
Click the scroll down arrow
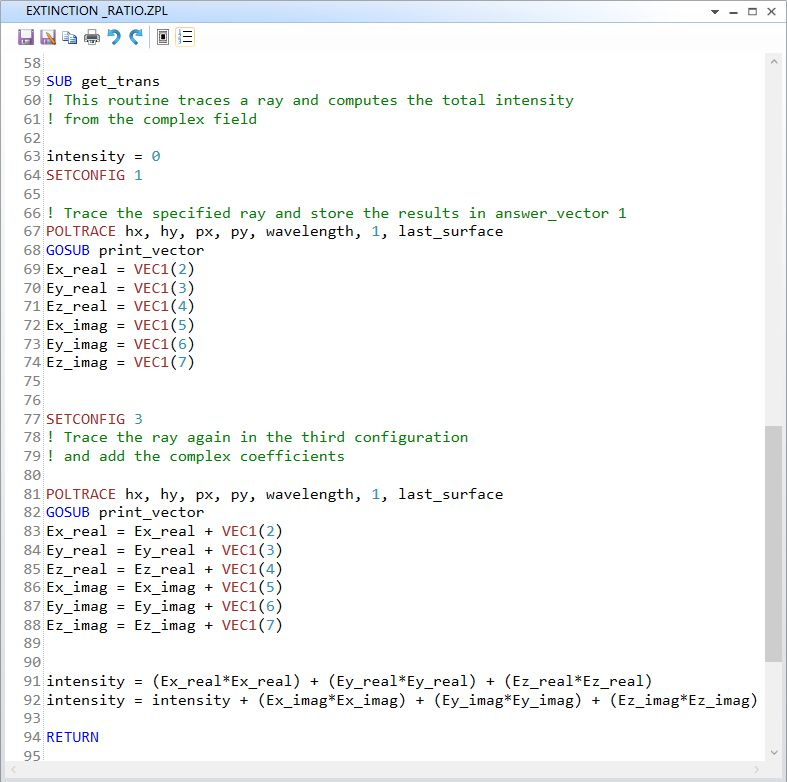click(773, 752)
